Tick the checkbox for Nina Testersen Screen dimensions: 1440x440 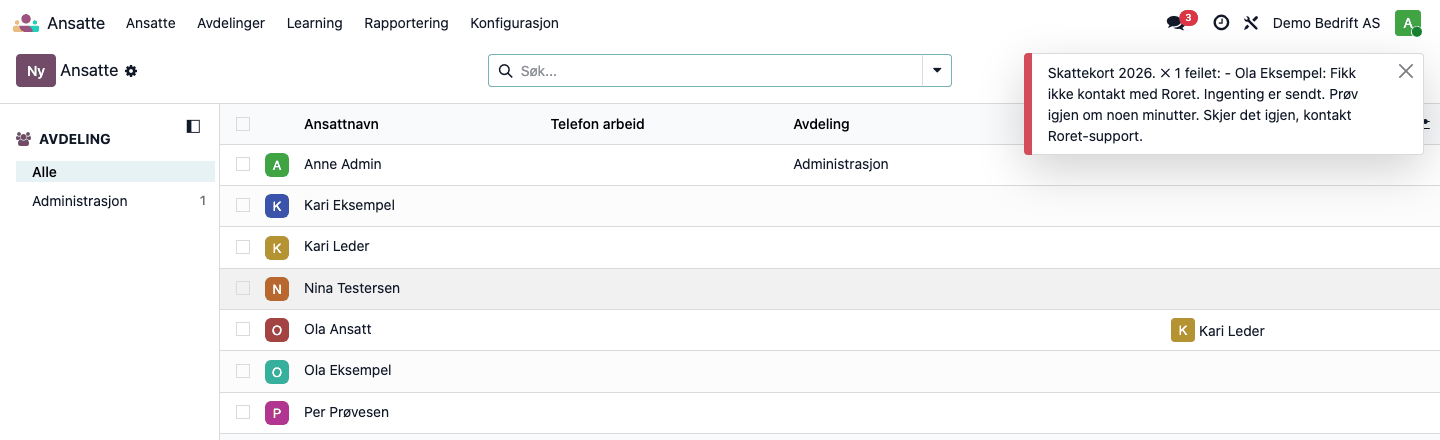point(243,288)
